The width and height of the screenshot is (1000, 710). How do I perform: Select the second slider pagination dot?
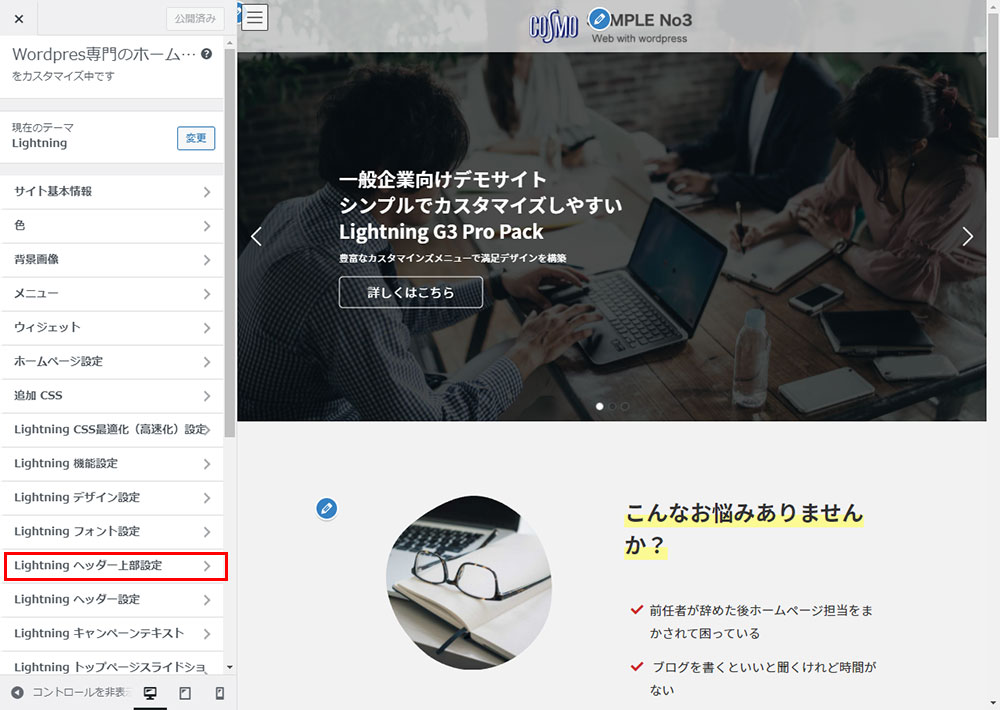[x=612, y=406]
